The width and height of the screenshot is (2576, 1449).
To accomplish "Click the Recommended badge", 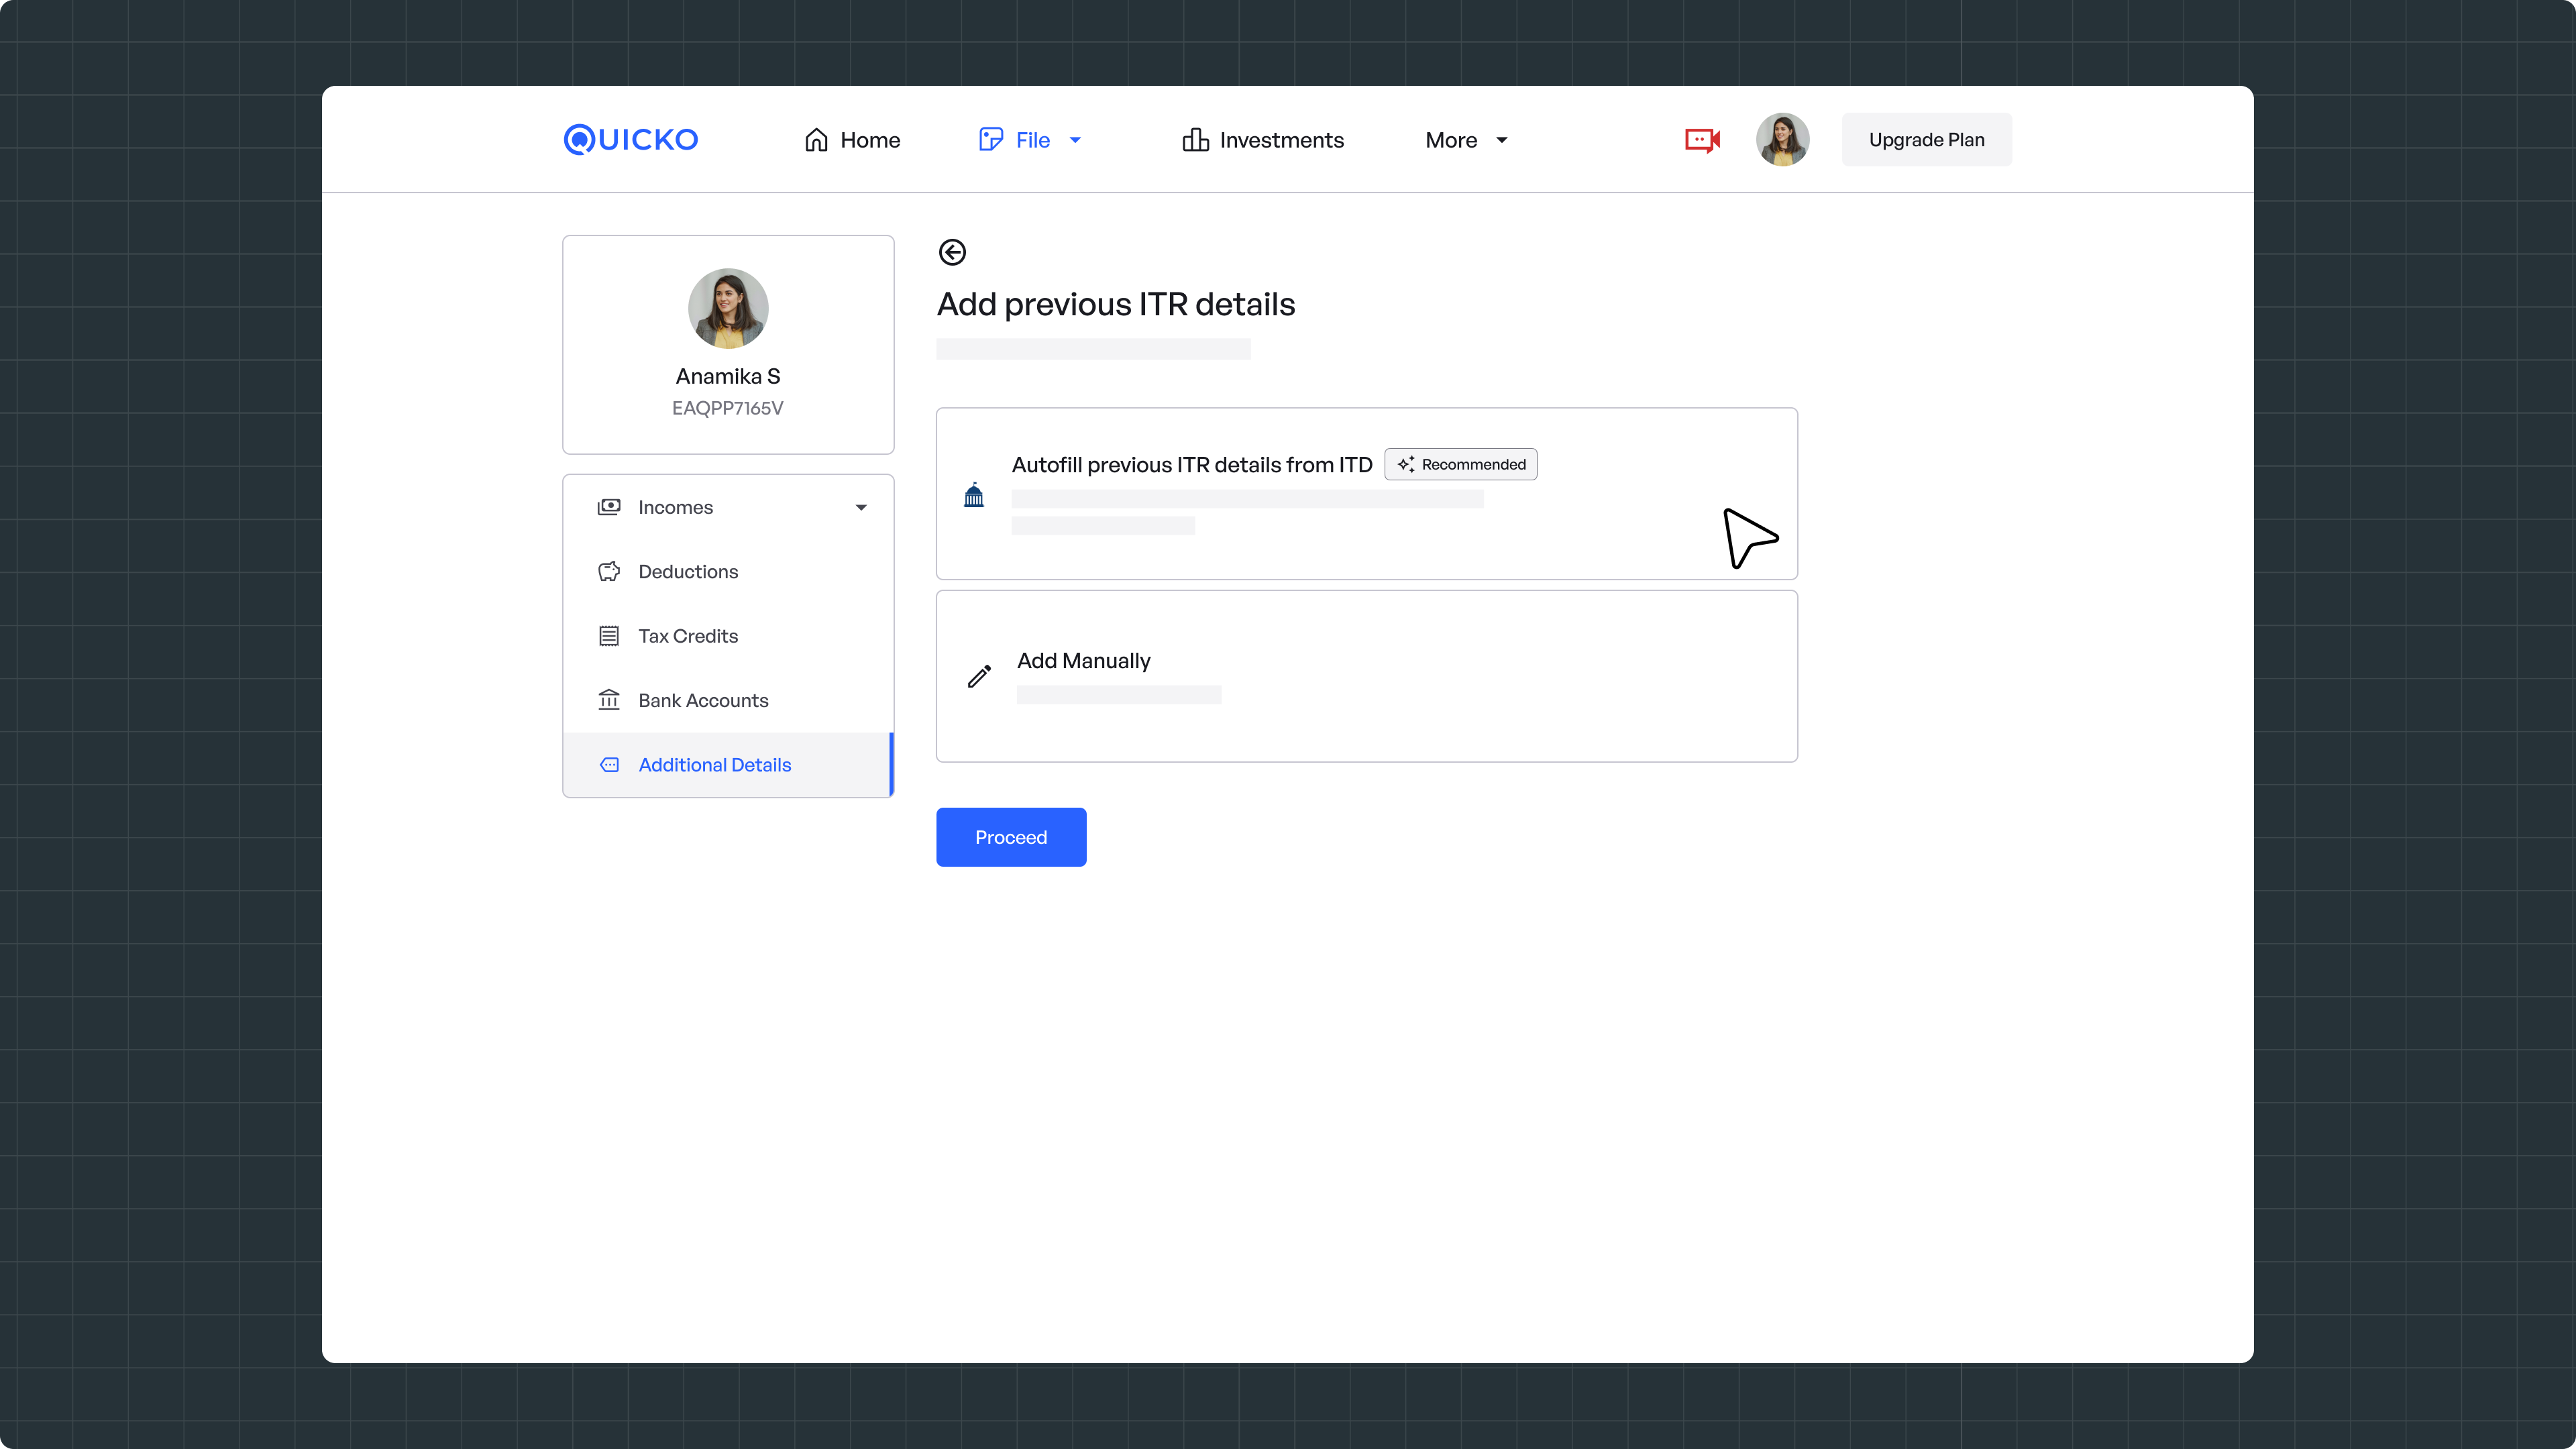I will point(1461,464).
